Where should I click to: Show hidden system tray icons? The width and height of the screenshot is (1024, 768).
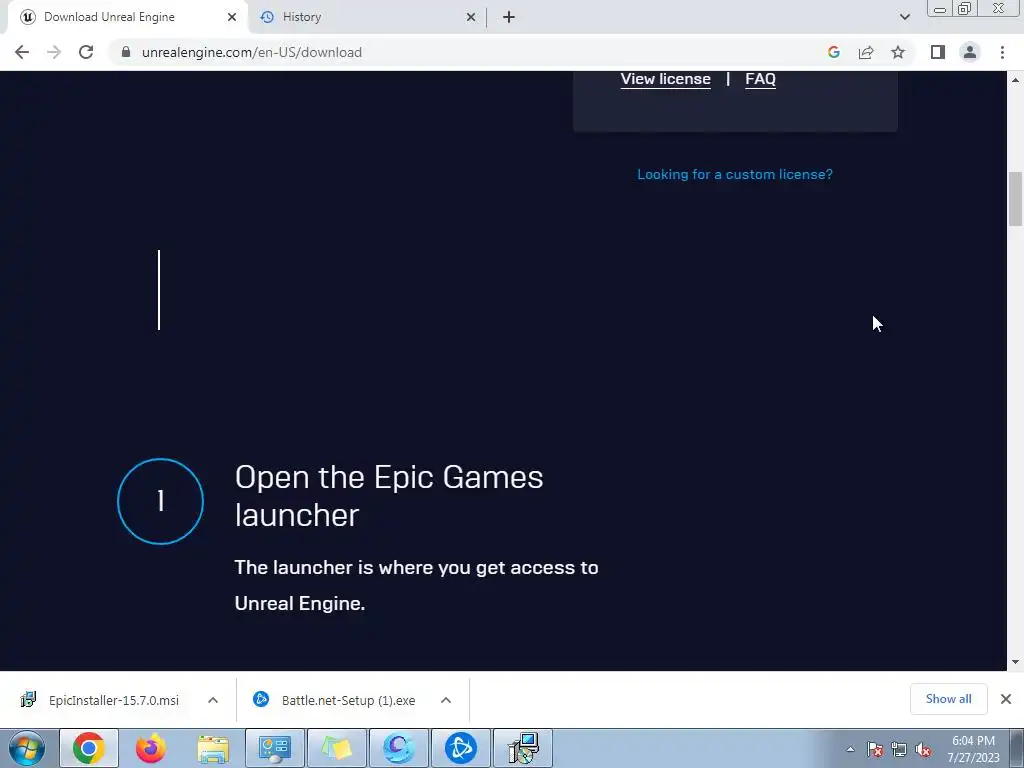pyautogui.click(x=850, y=749)
